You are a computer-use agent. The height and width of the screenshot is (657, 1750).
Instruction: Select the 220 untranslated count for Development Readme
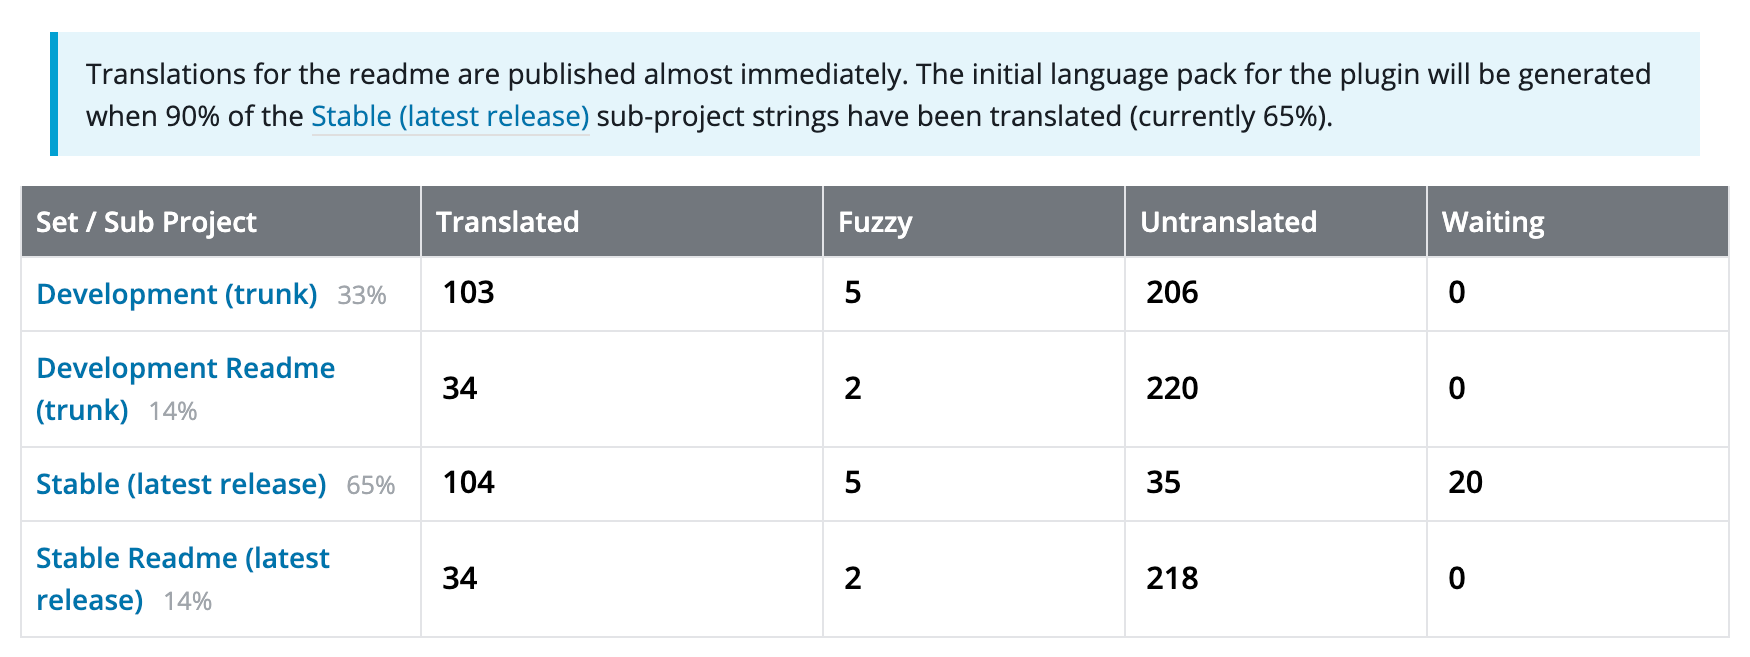click(1172, 388)
